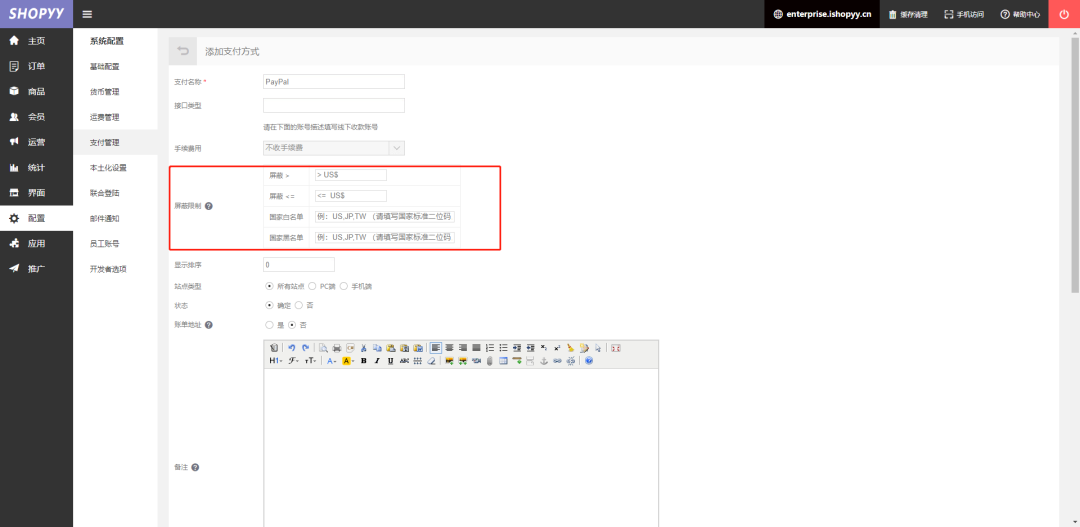Viewport: 1080px width, 527px height.
Task: Click the Undo arrow in editor toolbar
Action: coord(291,348)
